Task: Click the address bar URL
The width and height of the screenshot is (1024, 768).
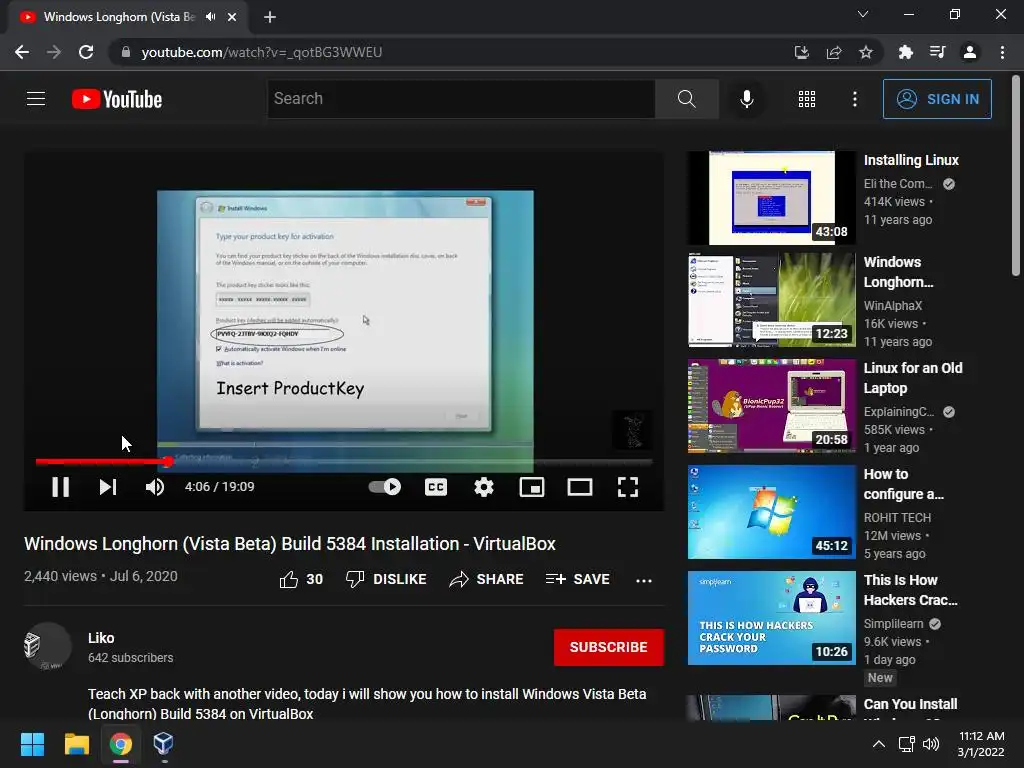Action: pos(261,52)
